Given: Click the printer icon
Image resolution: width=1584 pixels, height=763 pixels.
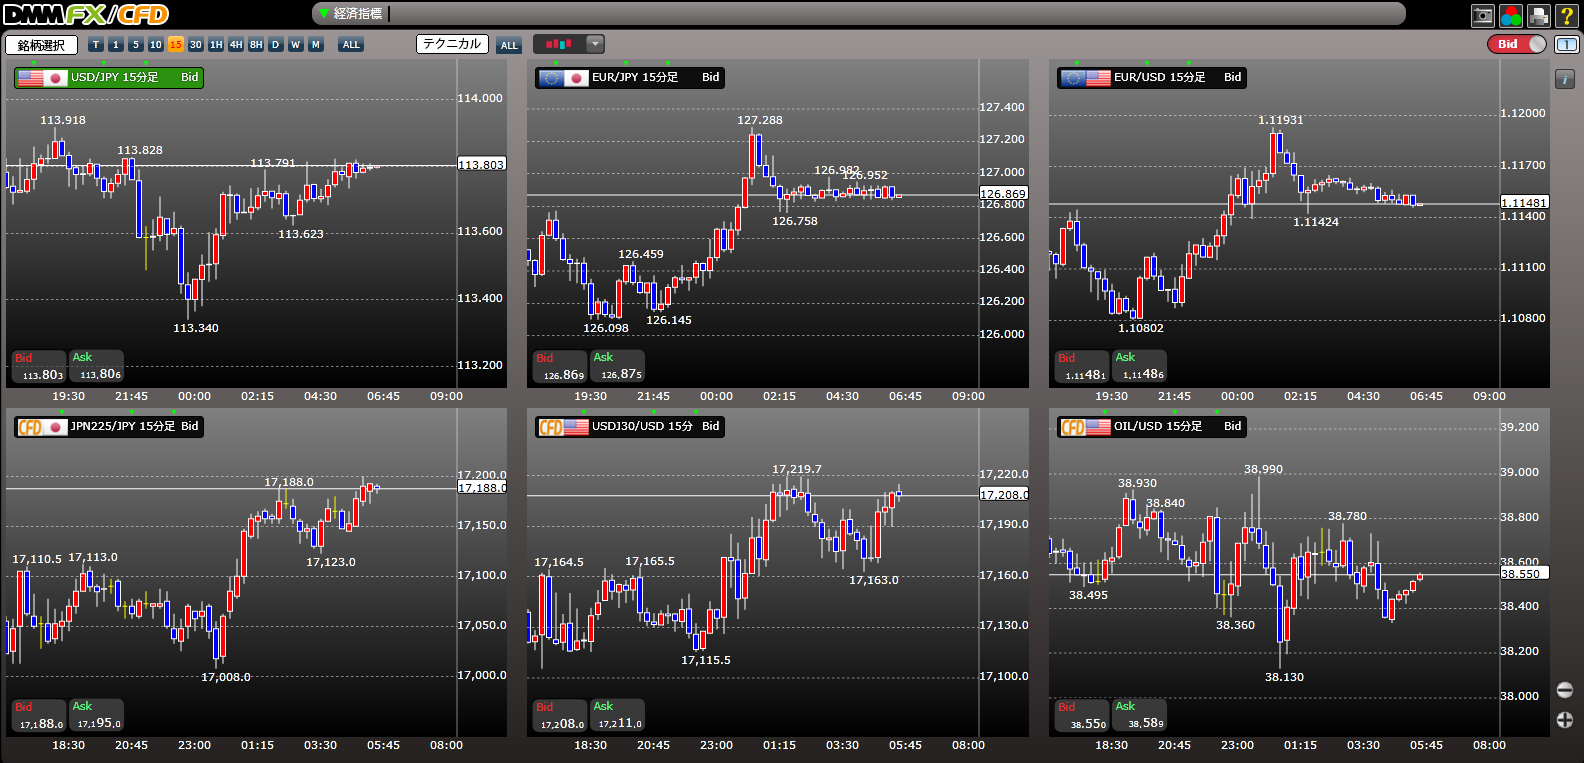Looking at the screenshot, I should click(x=1539, y=15).
